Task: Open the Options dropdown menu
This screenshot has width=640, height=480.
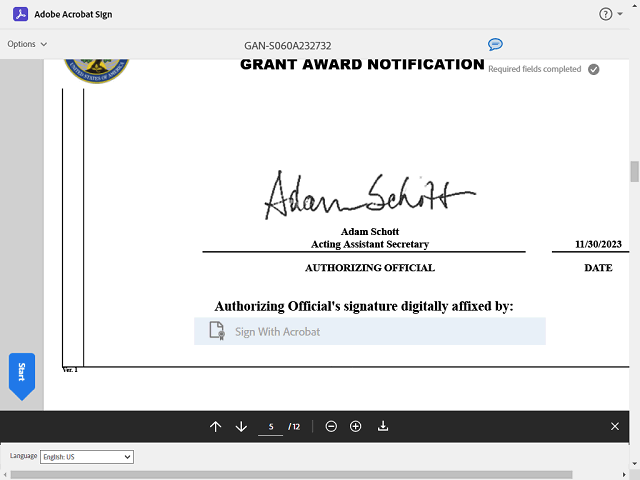Action: [27, 44]
